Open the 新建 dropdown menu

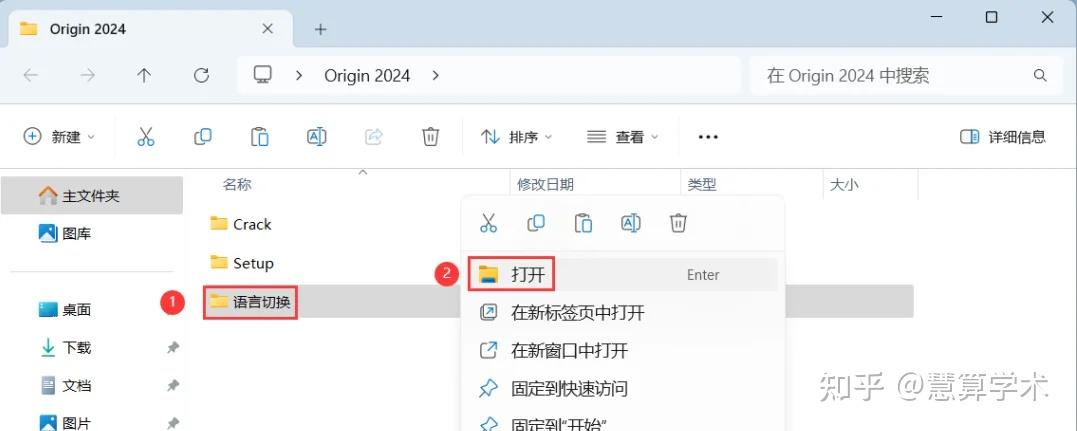tap(59, 137)
